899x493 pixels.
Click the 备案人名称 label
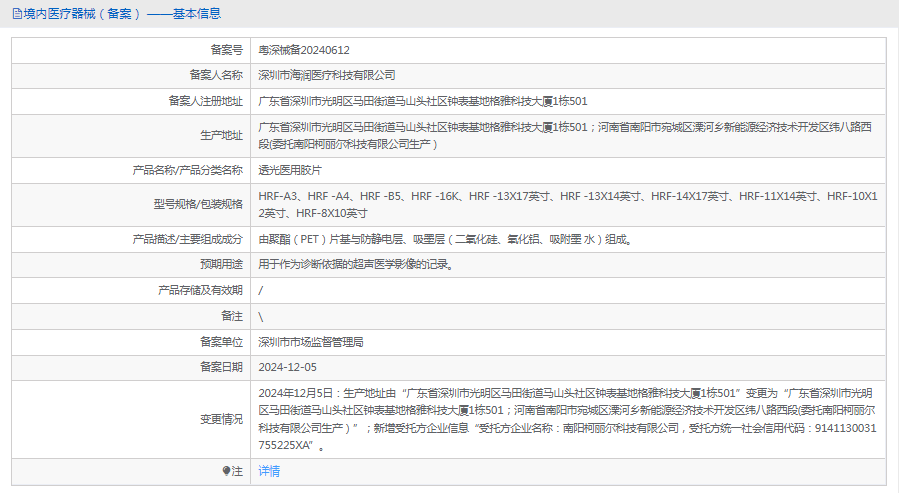[216, 75]
